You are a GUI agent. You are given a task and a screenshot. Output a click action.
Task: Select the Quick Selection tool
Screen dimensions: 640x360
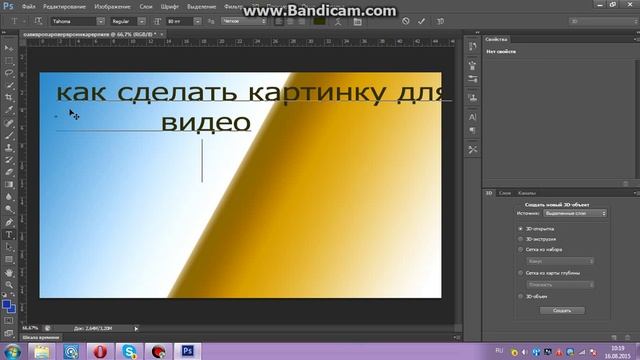click(9, 85)
